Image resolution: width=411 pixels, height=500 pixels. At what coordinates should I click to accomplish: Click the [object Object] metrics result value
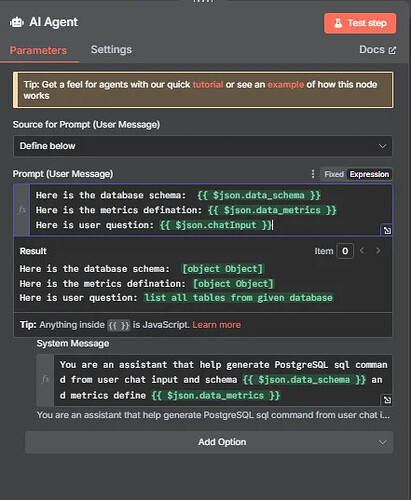233,284
